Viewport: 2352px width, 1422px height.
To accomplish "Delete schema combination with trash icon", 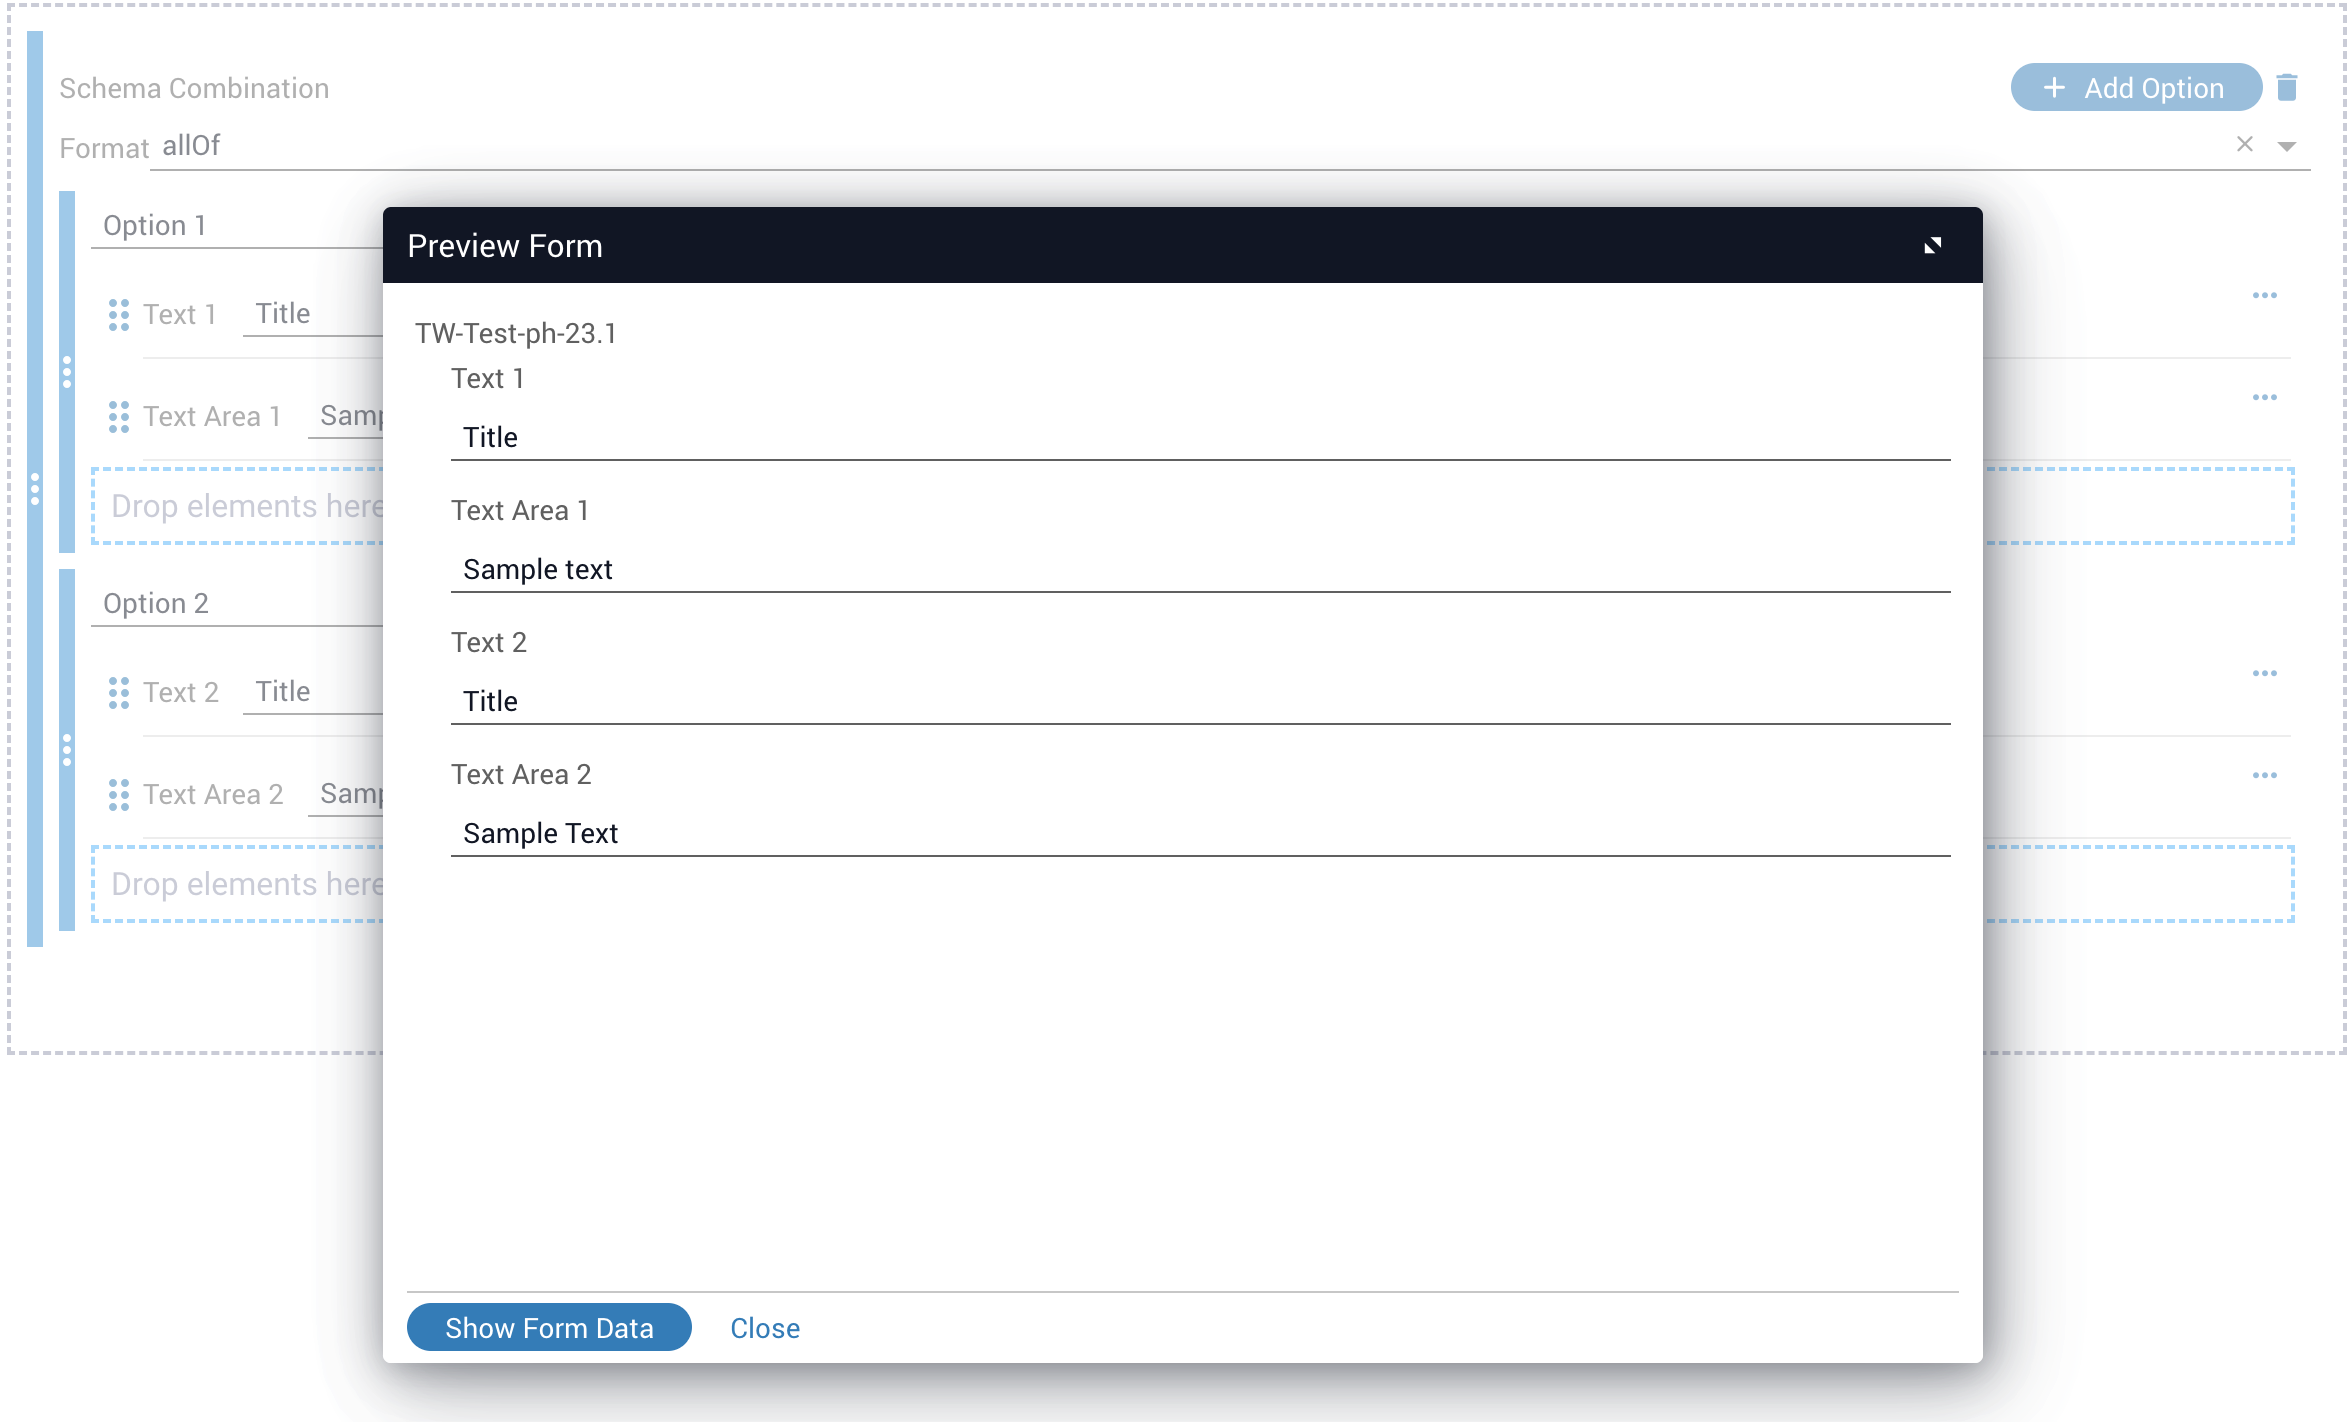I will click(x=2286, y=88).
